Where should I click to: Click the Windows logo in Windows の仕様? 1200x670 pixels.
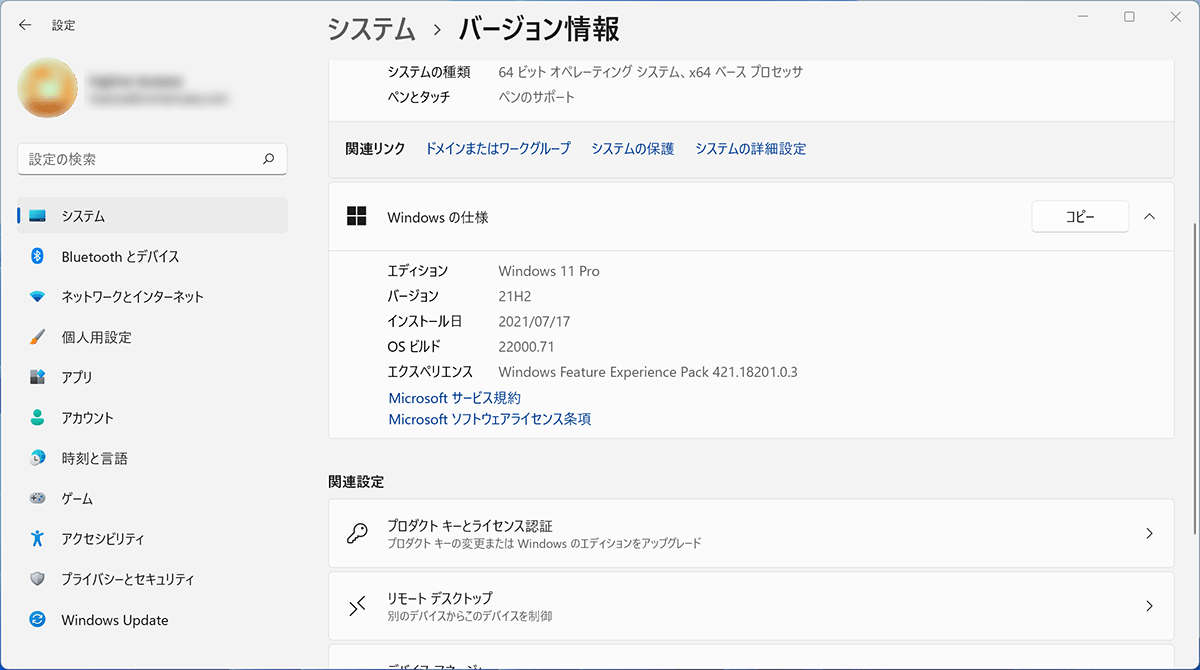(355, 216)
